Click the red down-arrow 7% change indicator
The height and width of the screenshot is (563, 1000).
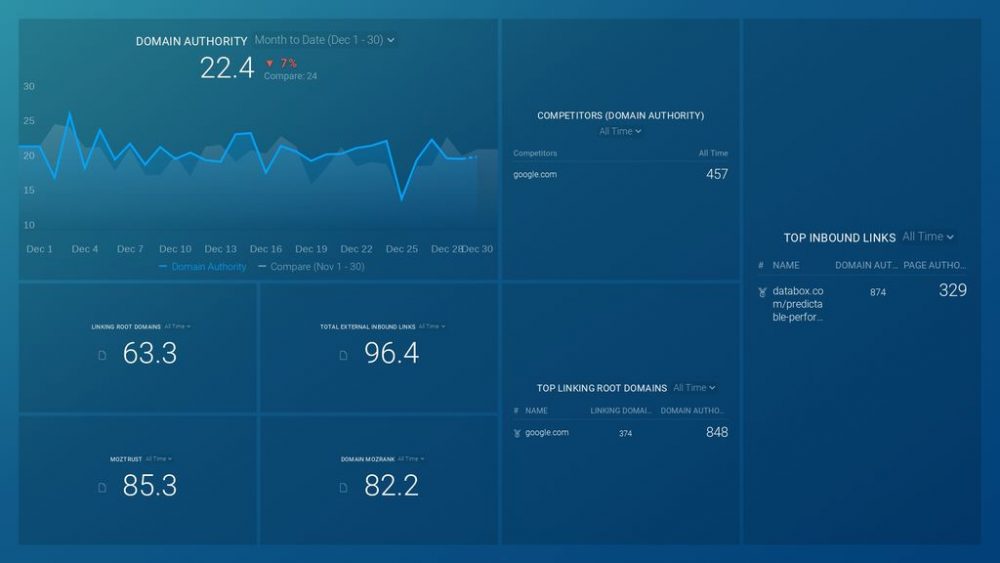pos(281,63)
